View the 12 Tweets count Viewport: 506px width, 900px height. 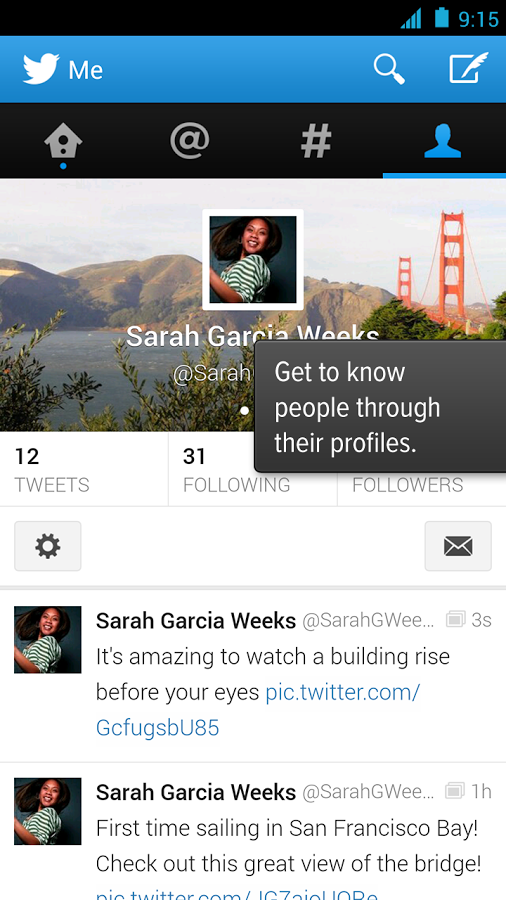[x=84, y=470]
